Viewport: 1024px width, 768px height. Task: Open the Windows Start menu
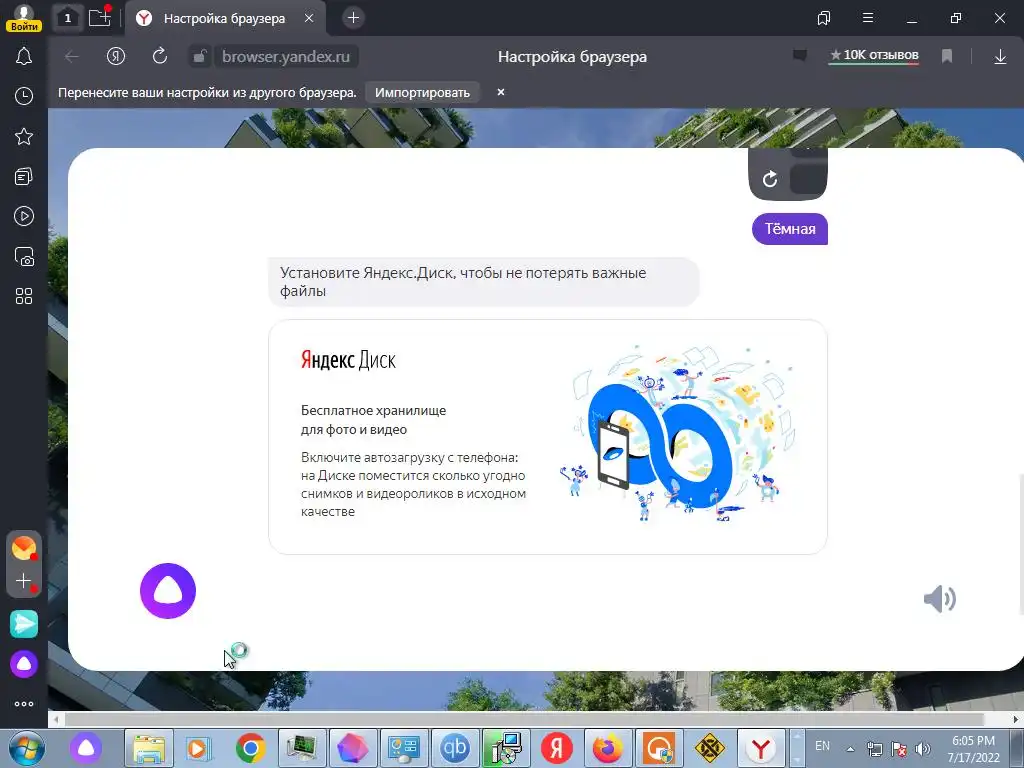coord(27,748)
